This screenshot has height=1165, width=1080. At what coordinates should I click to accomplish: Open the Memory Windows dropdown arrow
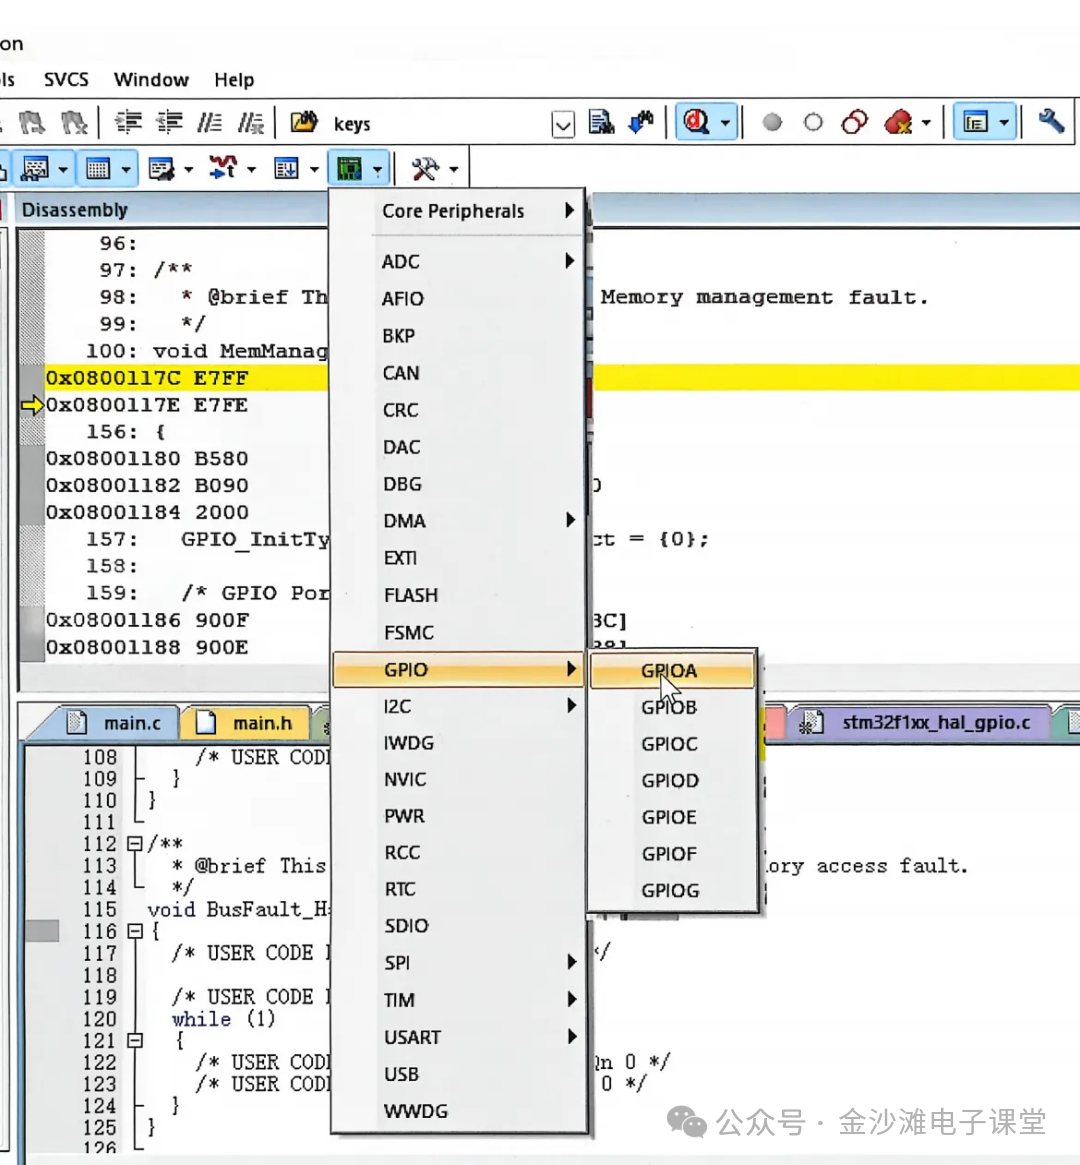coord(126,170)
